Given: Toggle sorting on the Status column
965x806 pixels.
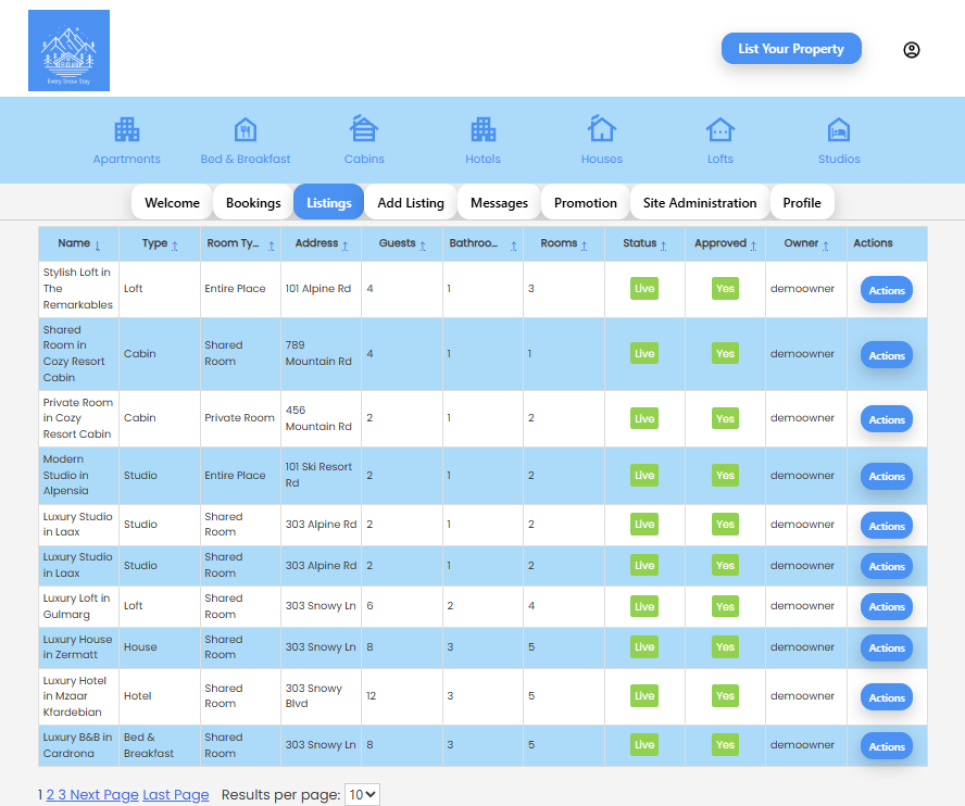Looking at the screenshot, I should point(644,243).
